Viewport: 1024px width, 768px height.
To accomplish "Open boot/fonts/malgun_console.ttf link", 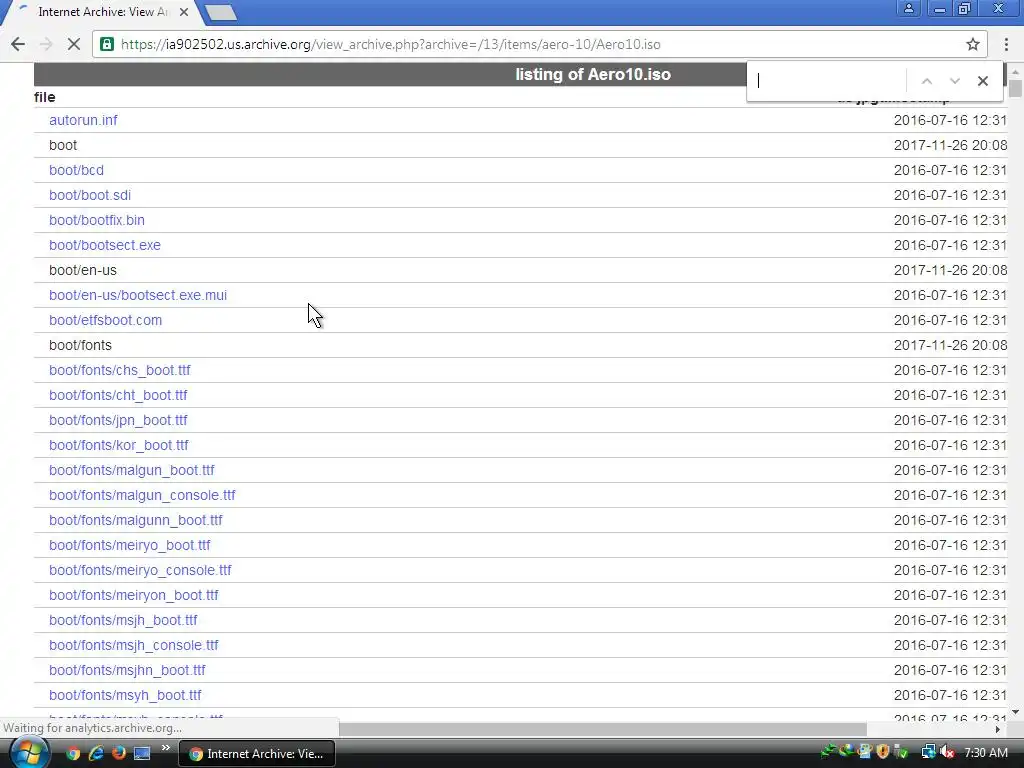I will [142, 495].
